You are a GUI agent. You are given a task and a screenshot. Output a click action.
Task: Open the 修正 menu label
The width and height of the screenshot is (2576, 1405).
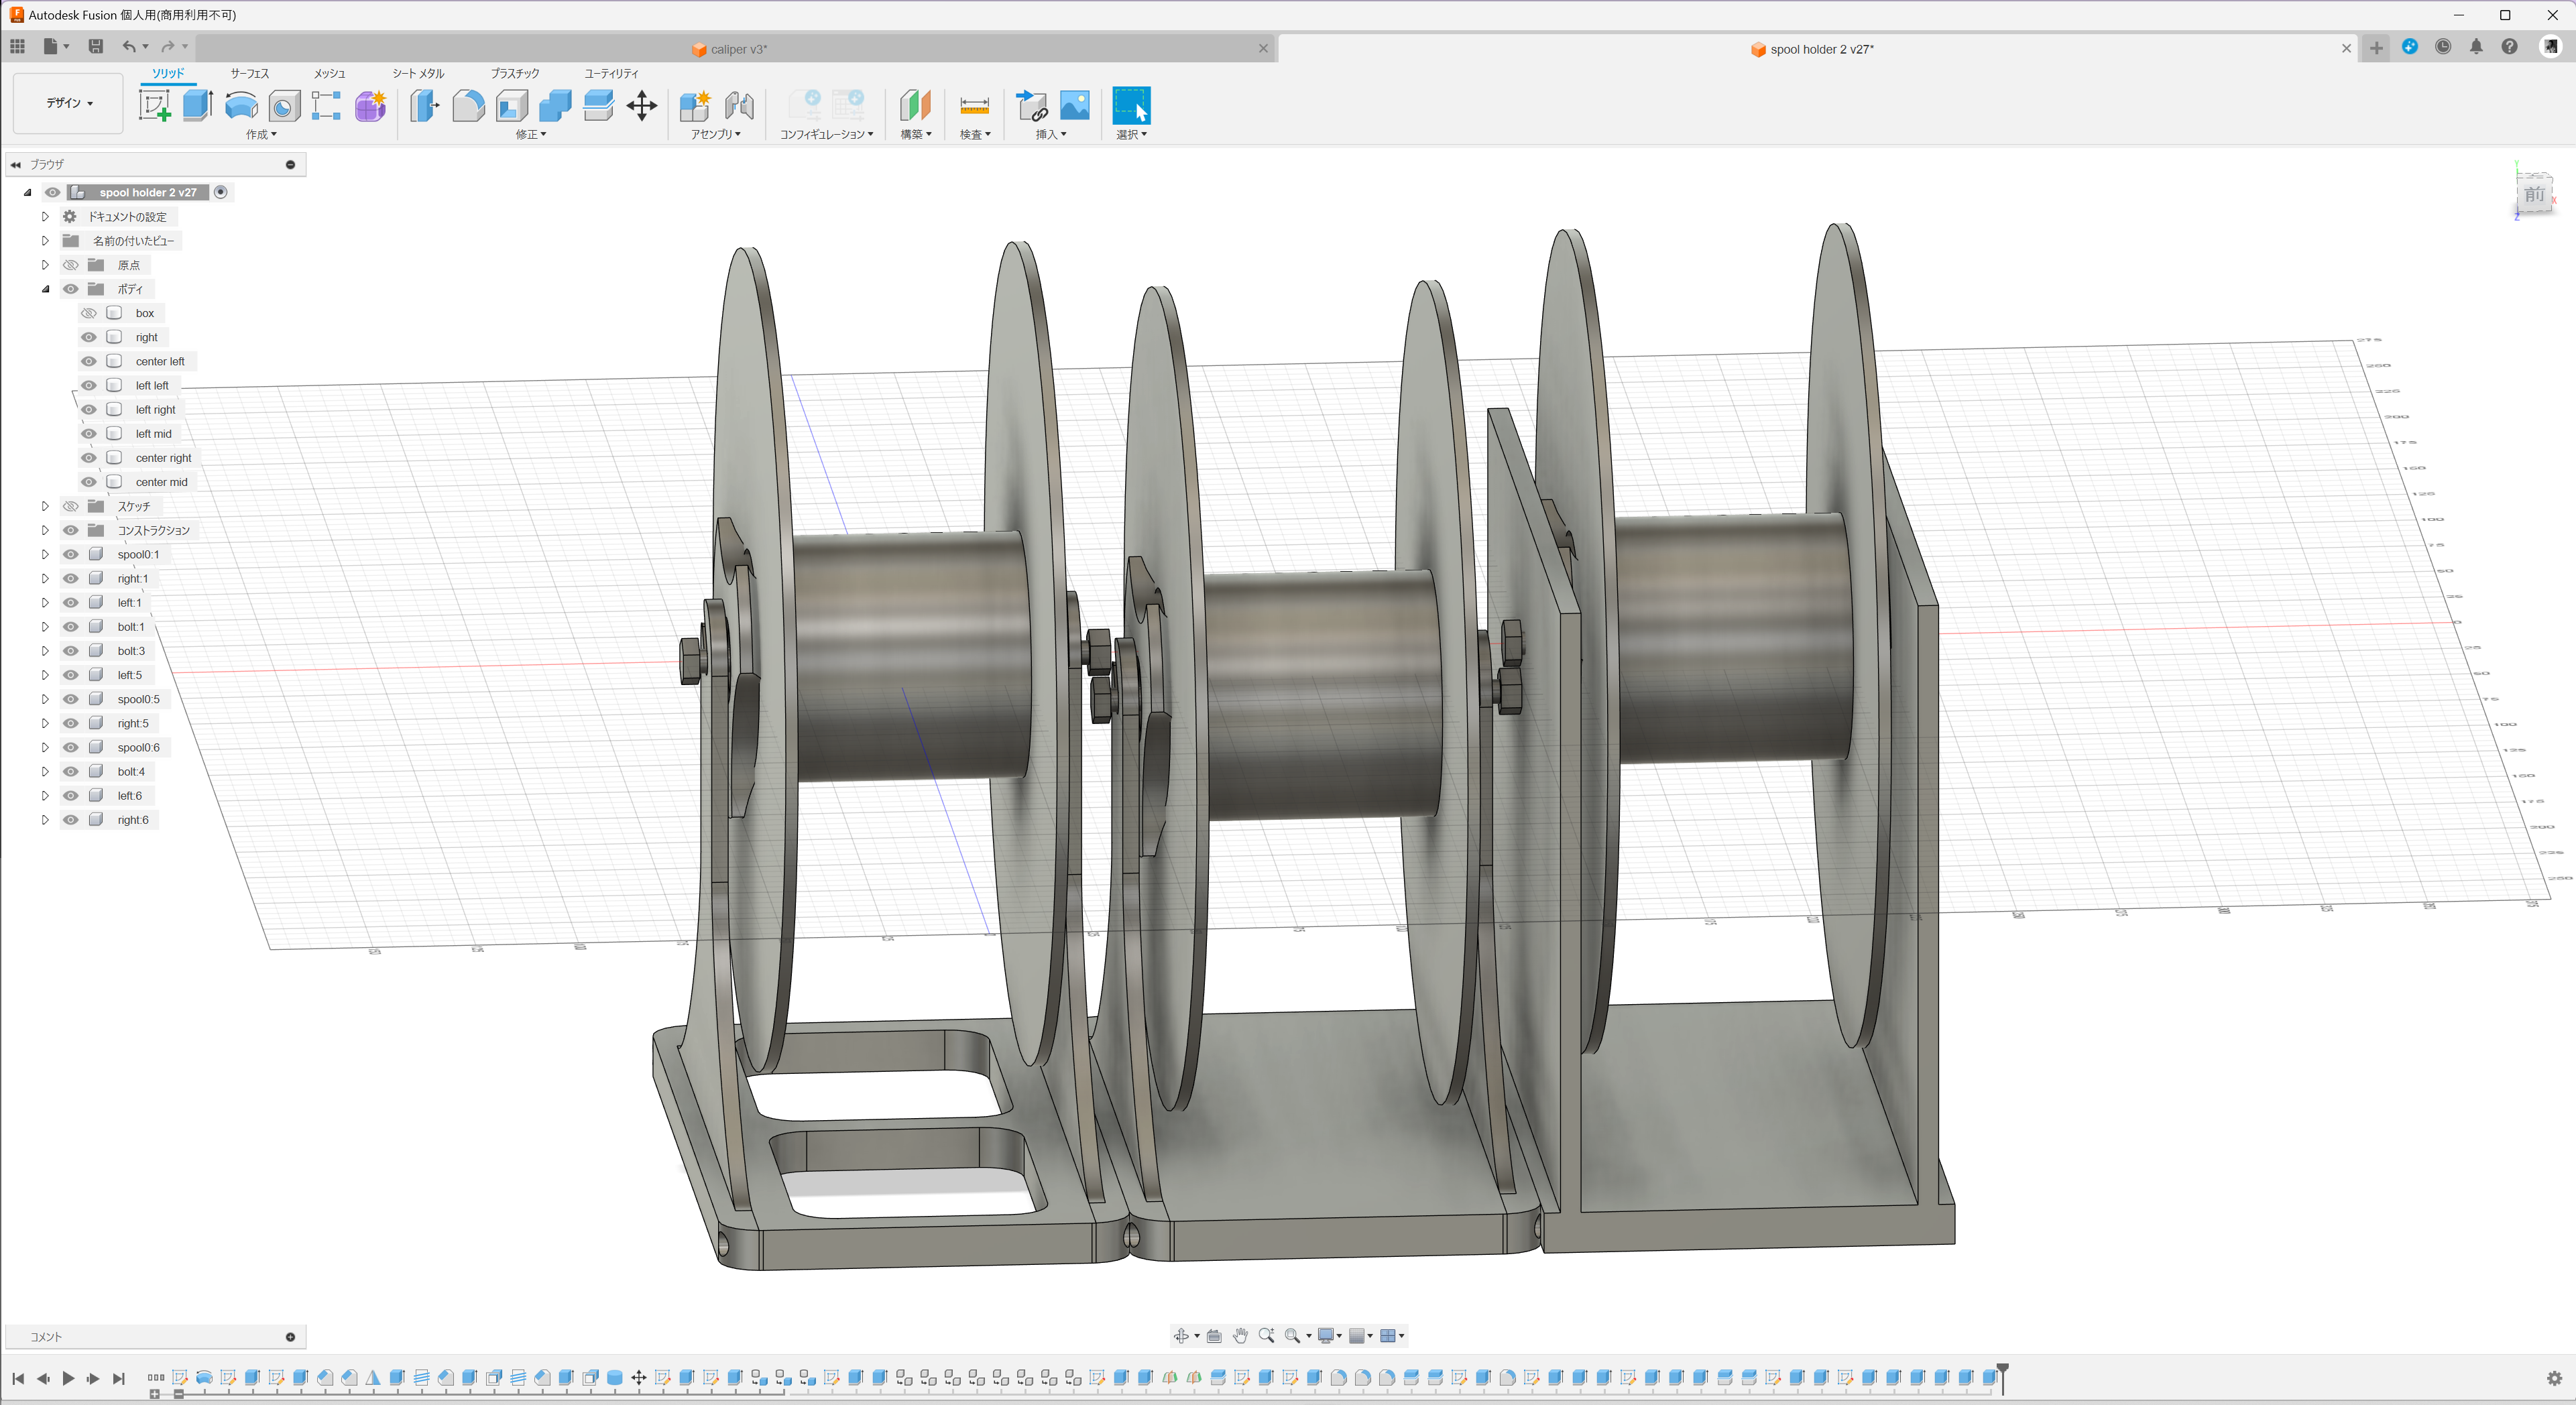point(530,134)
